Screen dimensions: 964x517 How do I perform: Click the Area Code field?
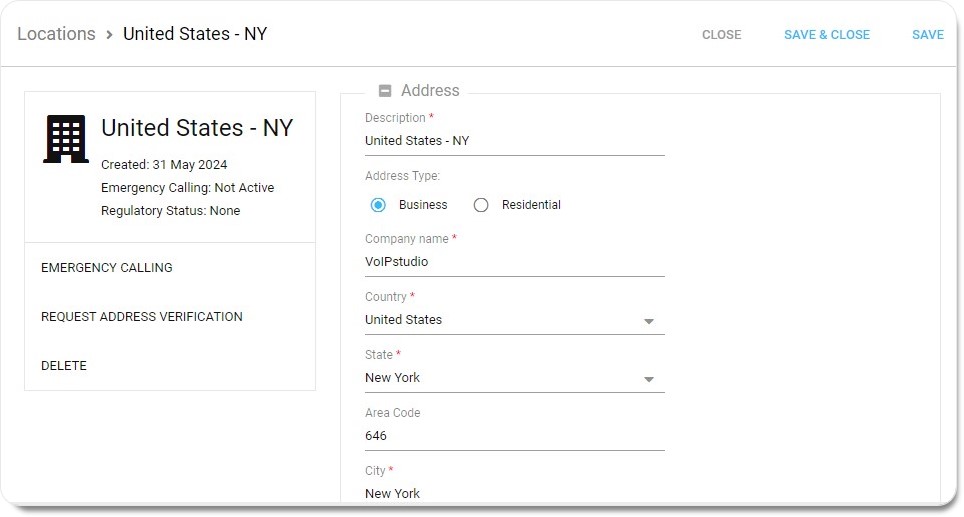coord(514,436)
